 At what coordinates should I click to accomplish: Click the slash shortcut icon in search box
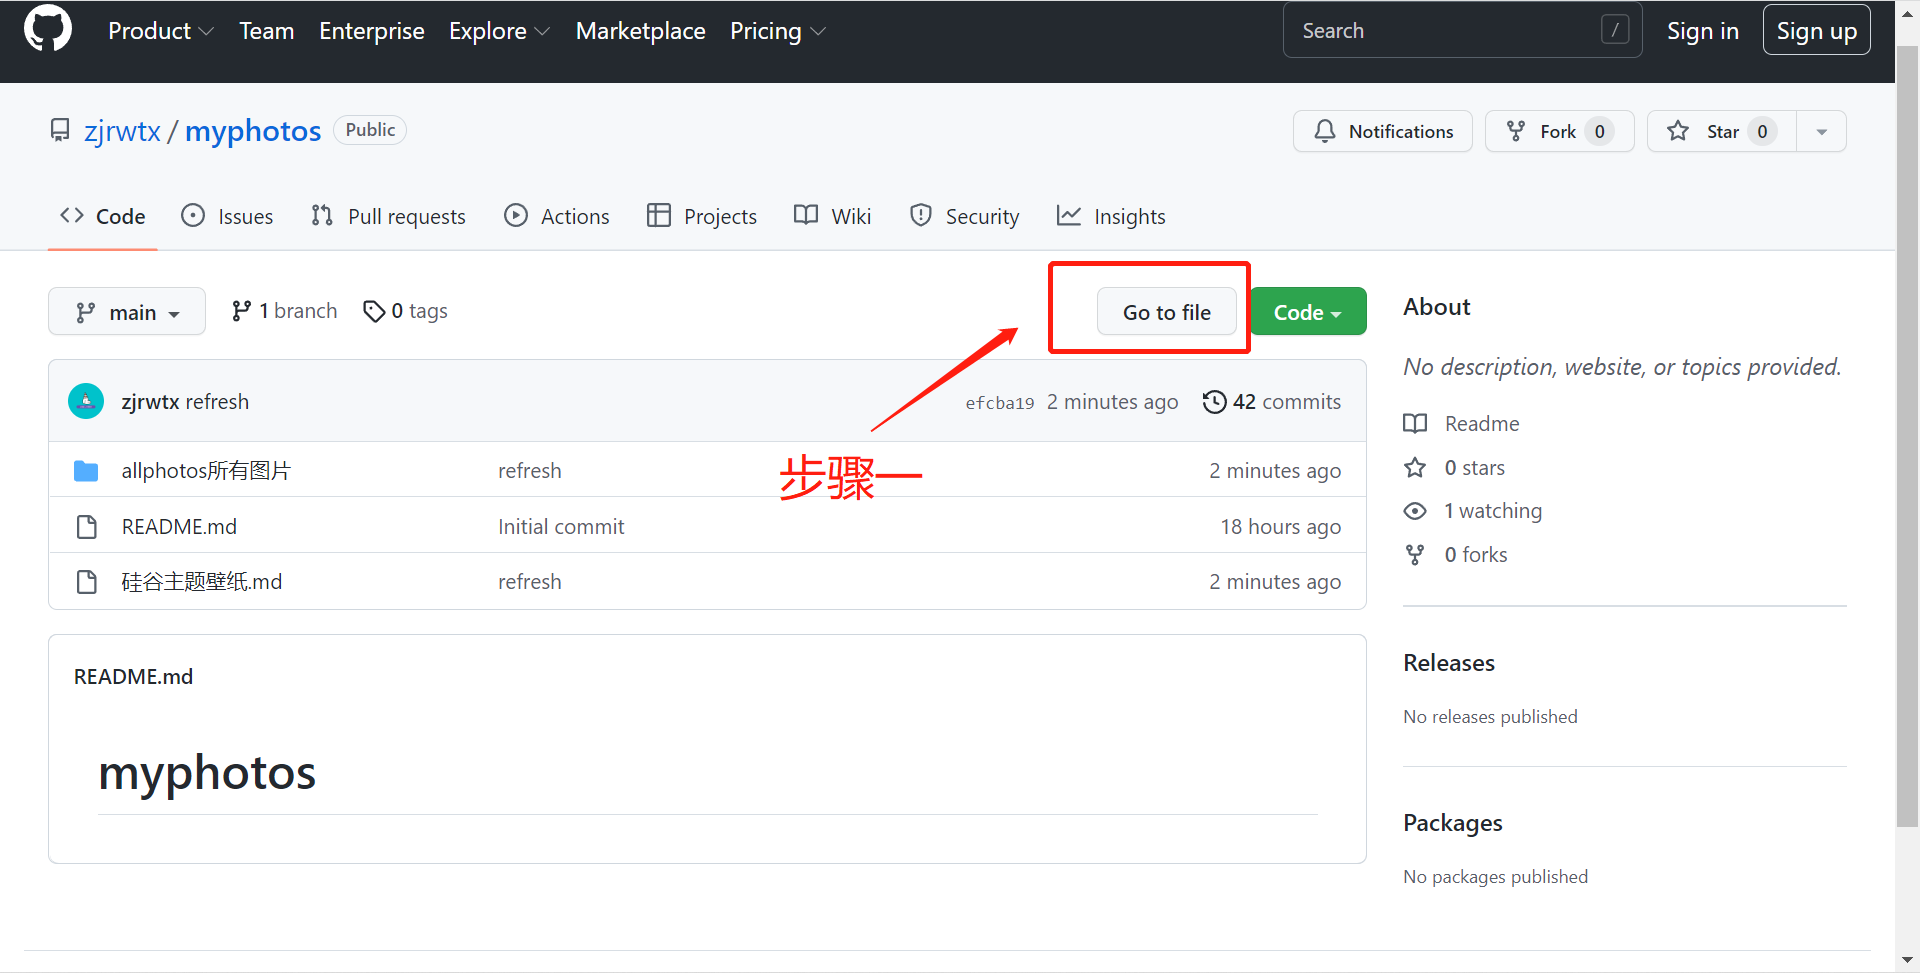click(x=1615, y=30)
